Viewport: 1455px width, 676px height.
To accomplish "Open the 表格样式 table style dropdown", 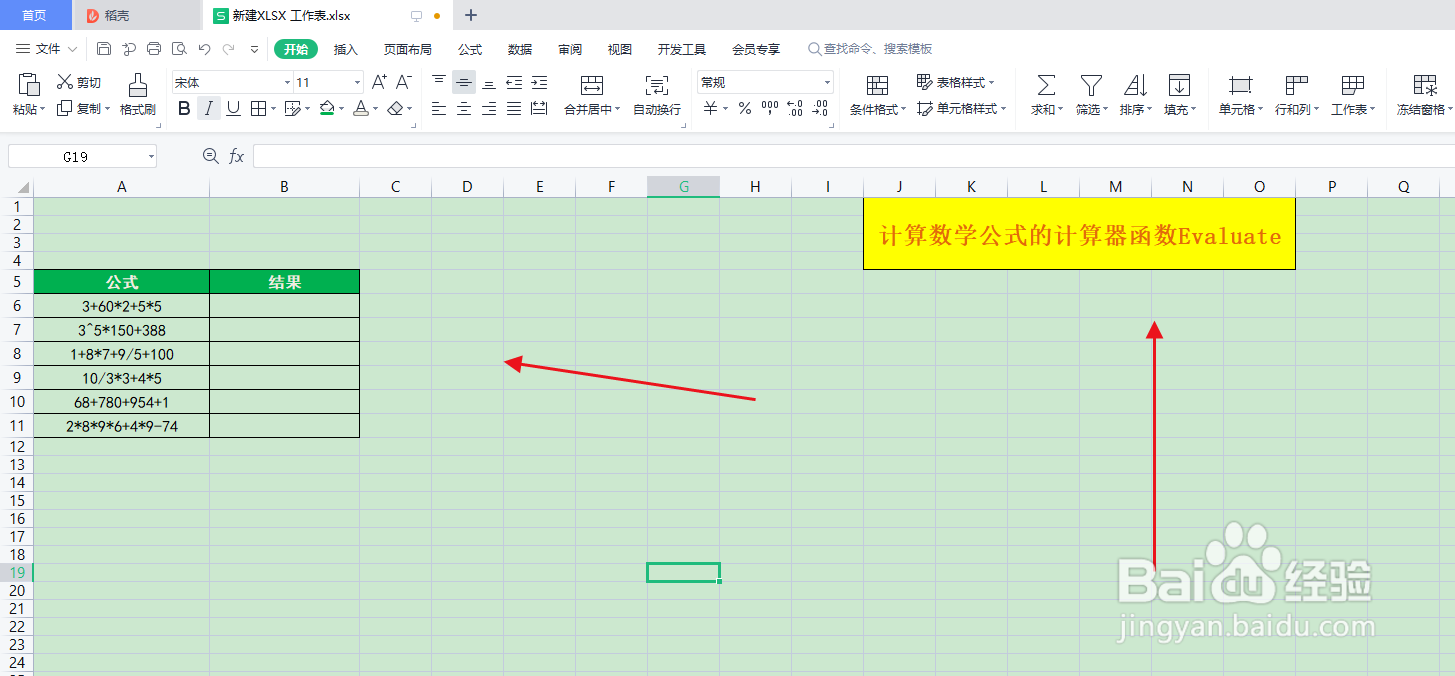I will coord(956,82).
